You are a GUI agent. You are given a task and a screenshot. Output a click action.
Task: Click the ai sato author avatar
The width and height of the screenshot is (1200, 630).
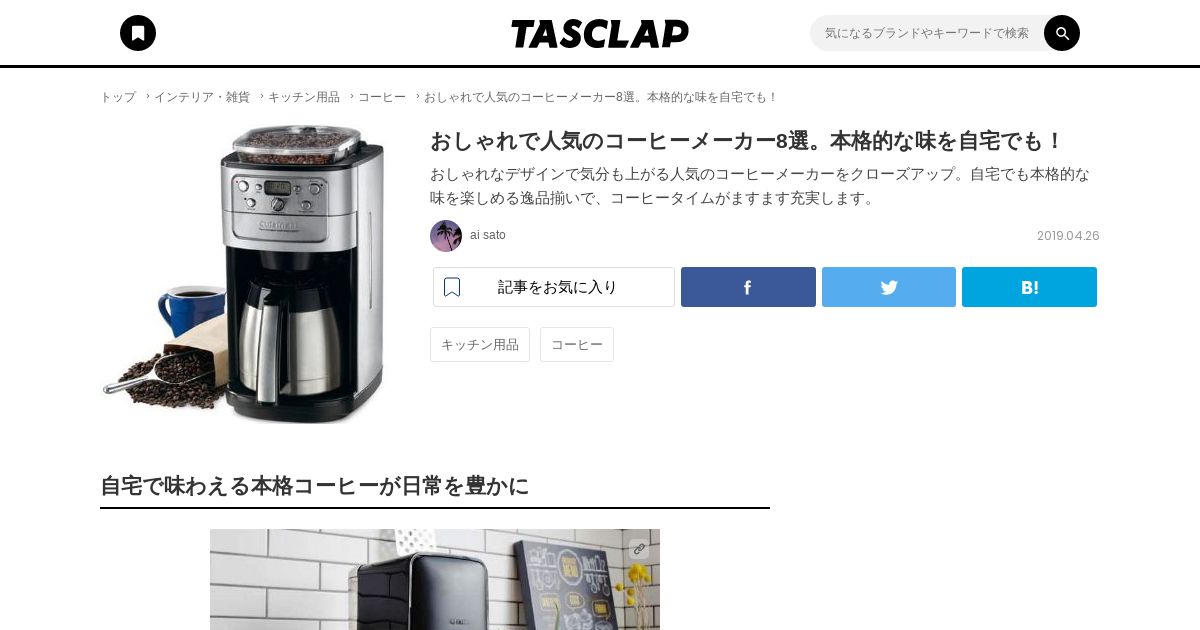pyautogui.click(x=446, y=236)
